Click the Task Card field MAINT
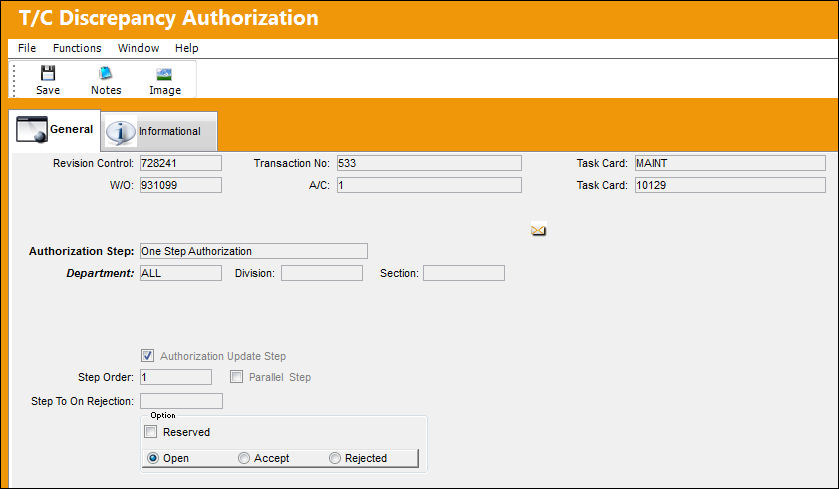This screenshot has width=839, height=489. 730,163
